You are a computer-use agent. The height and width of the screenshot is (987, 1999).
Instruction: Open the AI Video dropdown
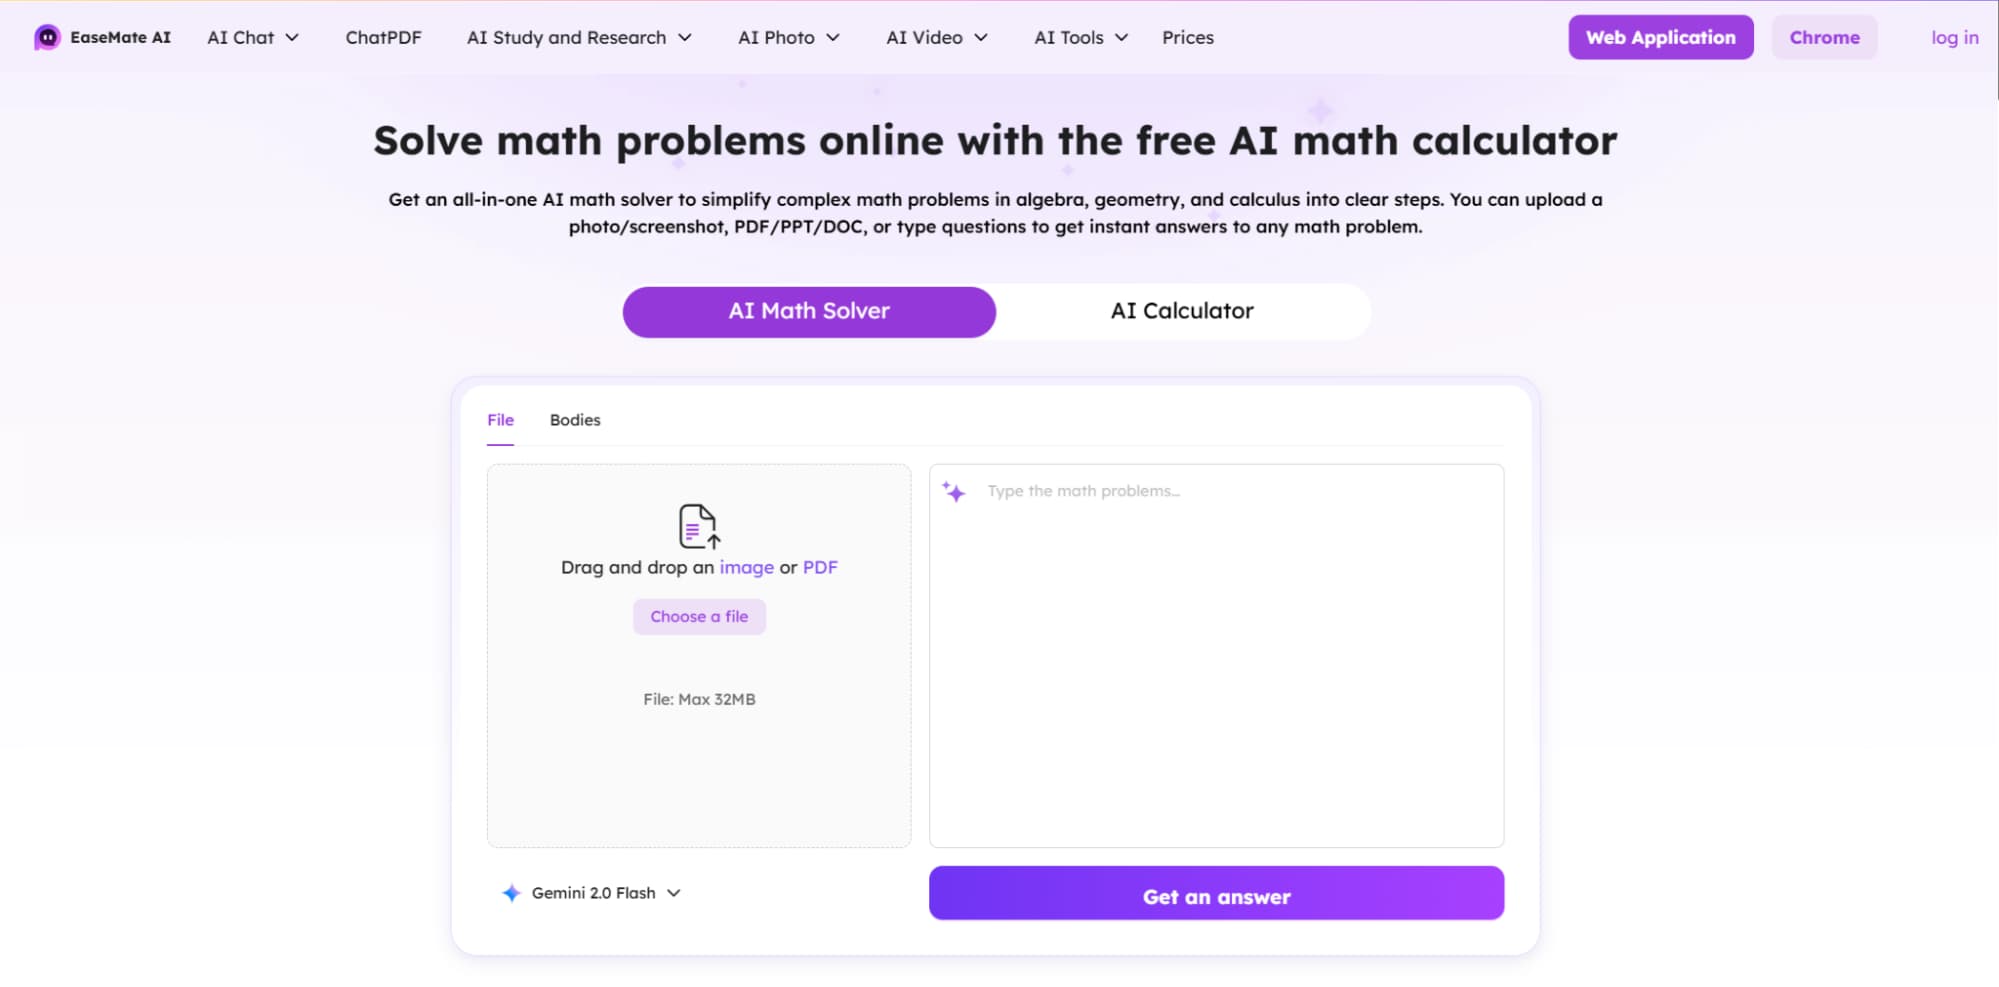click(x=936, y=38)
